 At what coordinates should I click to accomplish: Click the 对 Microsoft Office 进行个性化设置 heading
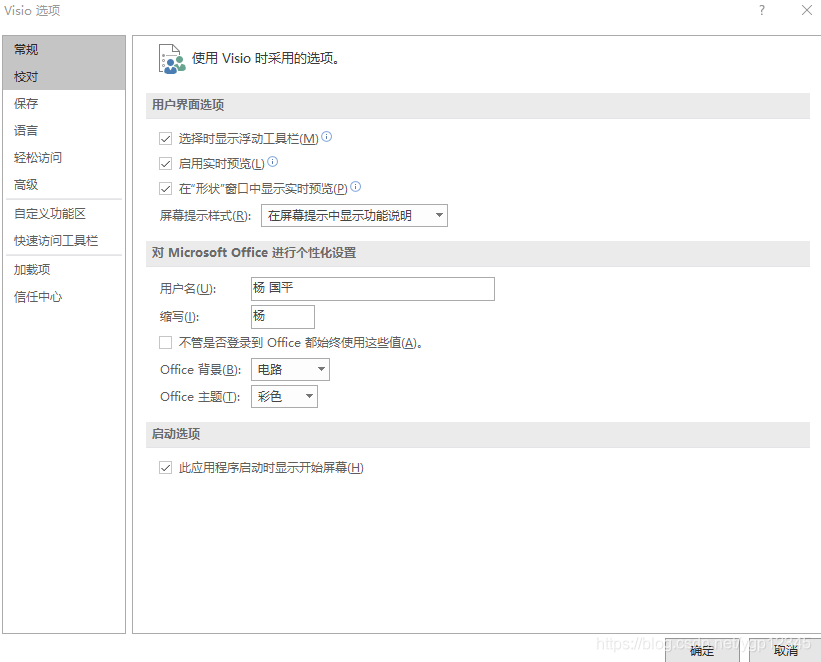pos(254,253)
